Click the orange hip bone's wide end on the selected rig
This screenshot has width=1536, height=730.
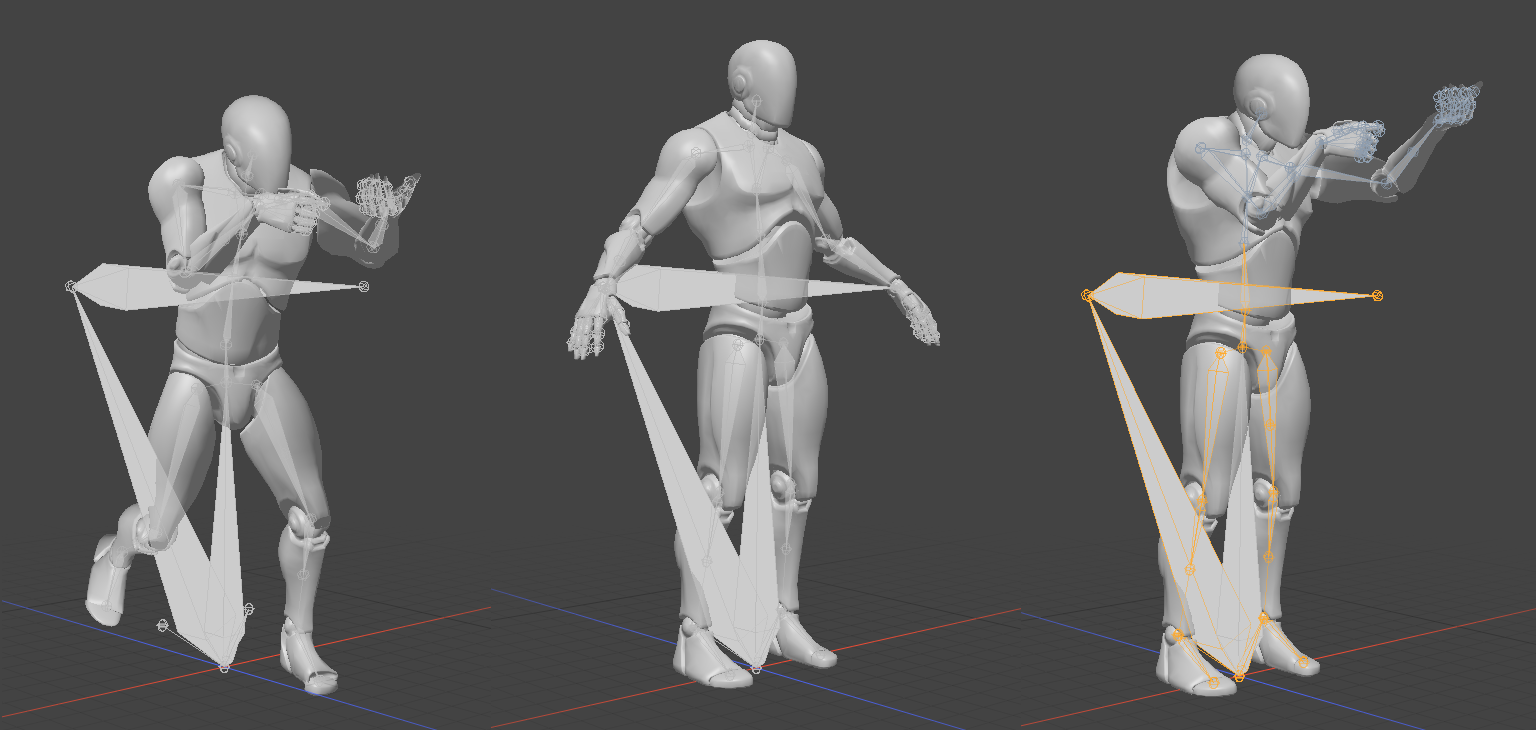click(1087, 295)
